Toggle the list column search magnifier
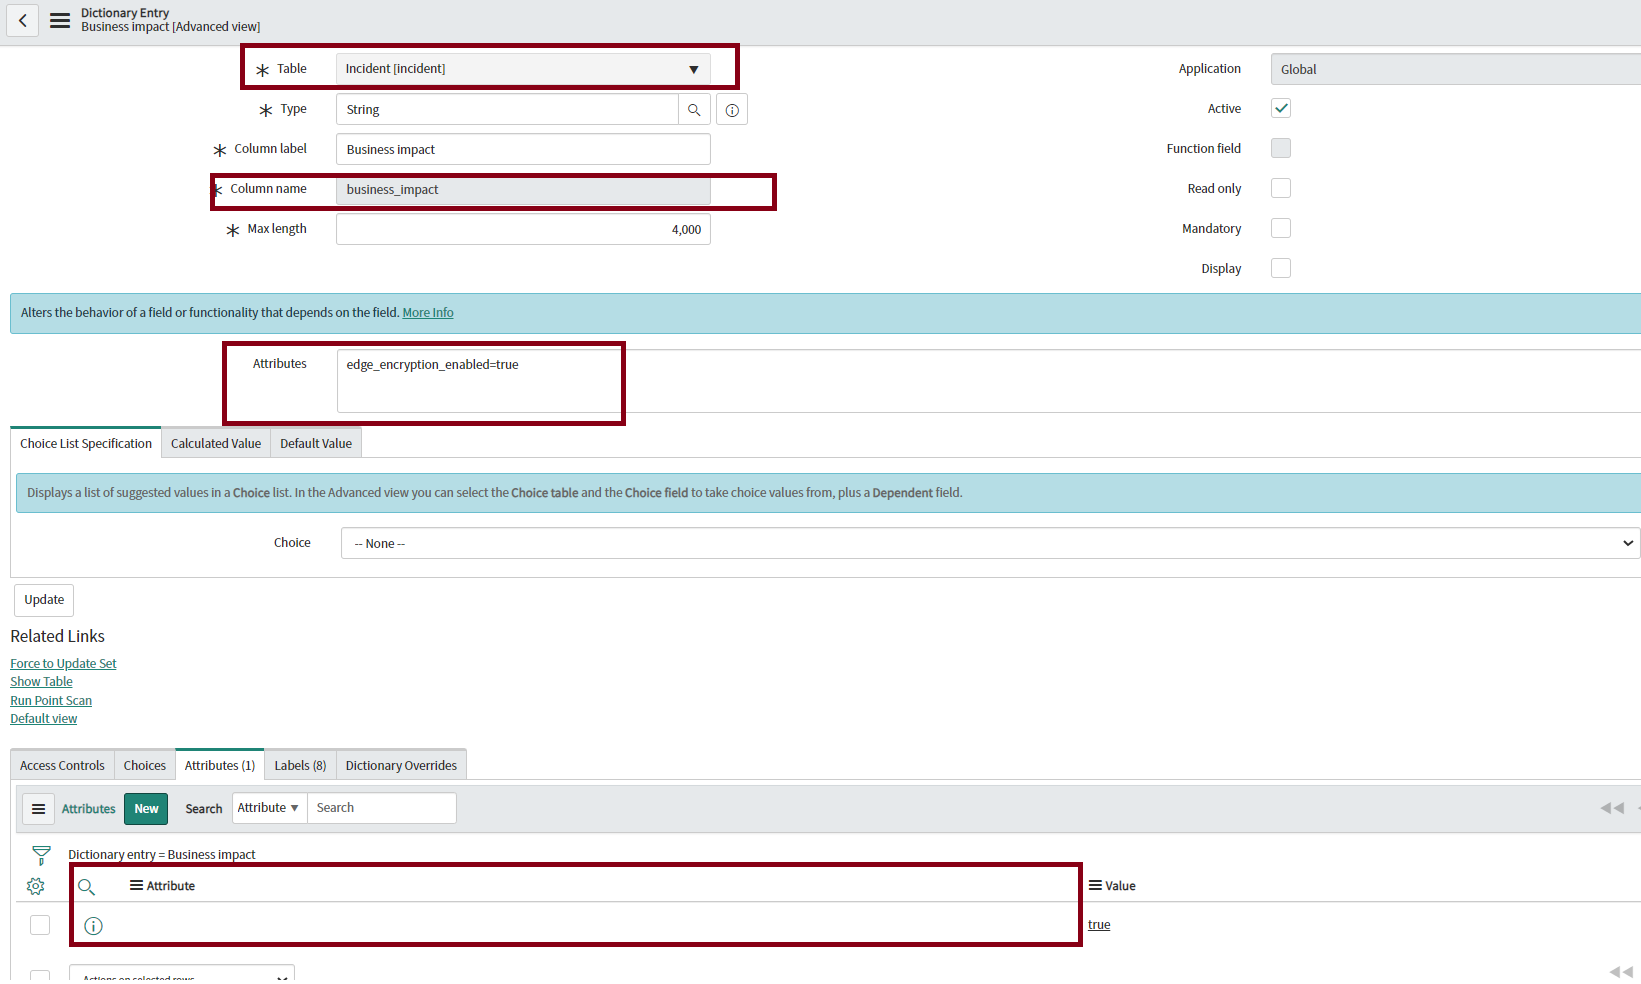The image size is (1641, 984). 87,887
